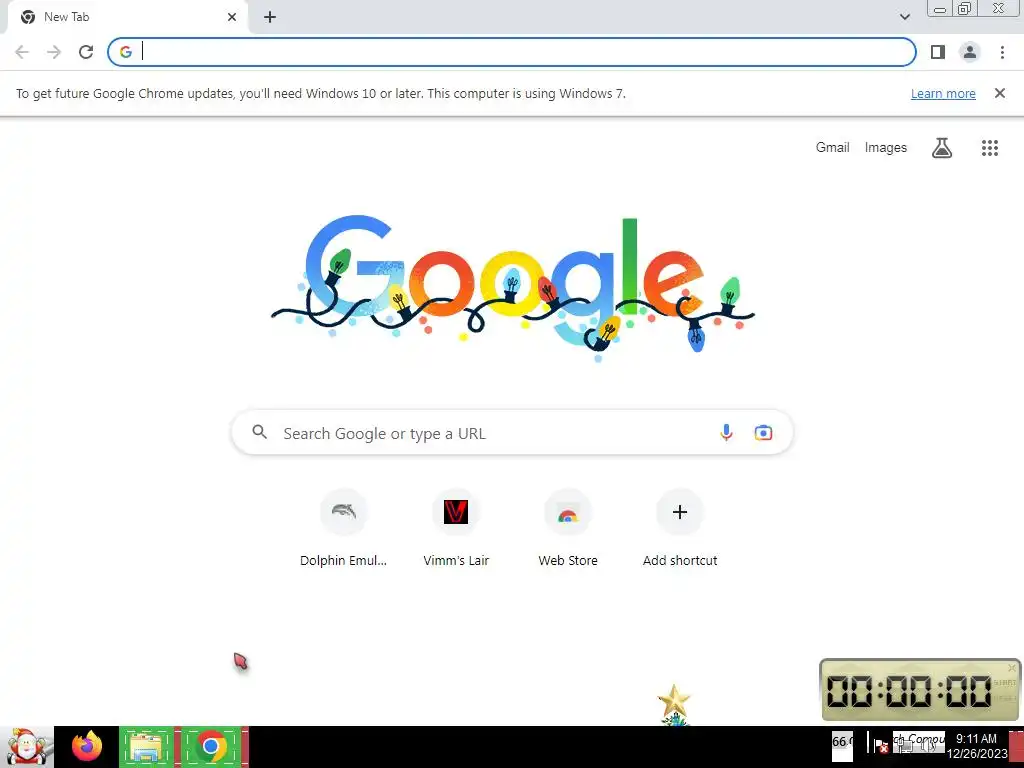Click the action center flag tray icon

(x=879, y=745)
